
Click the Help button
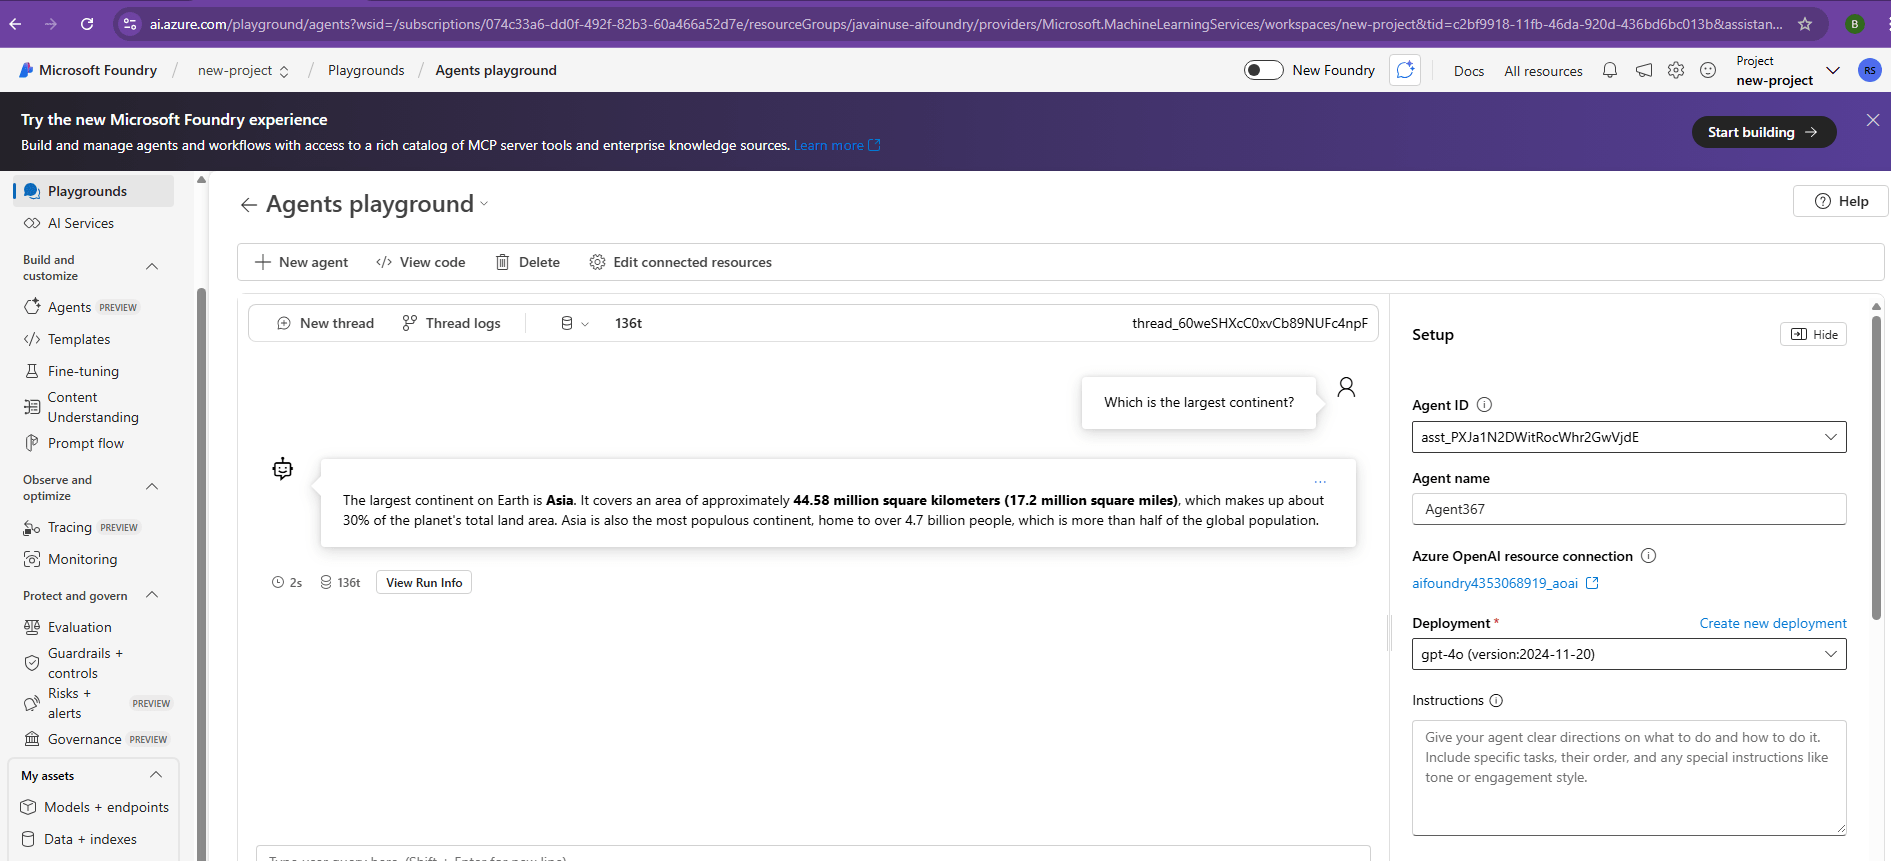[1840, 201]
